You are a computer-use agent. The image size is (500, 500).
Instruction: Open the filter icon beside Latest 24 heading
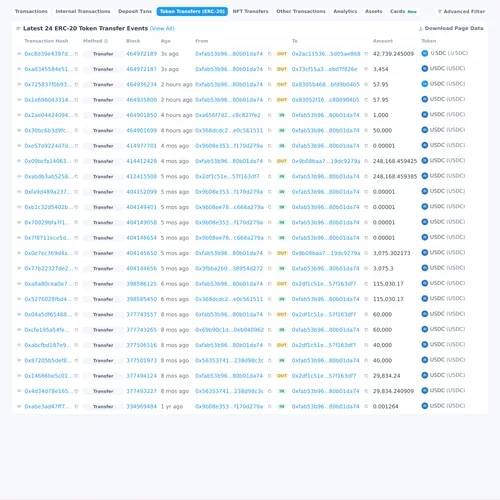(18, 28)
